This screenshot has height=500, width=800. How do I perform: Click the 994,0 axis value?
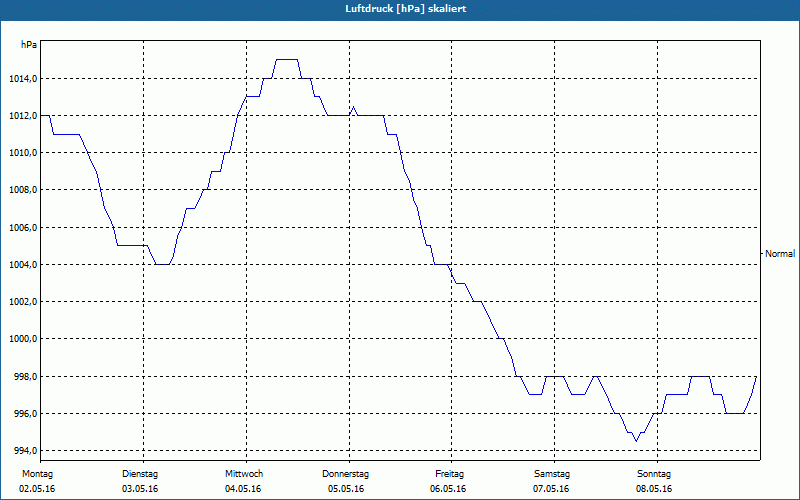[x=25, y=451]
